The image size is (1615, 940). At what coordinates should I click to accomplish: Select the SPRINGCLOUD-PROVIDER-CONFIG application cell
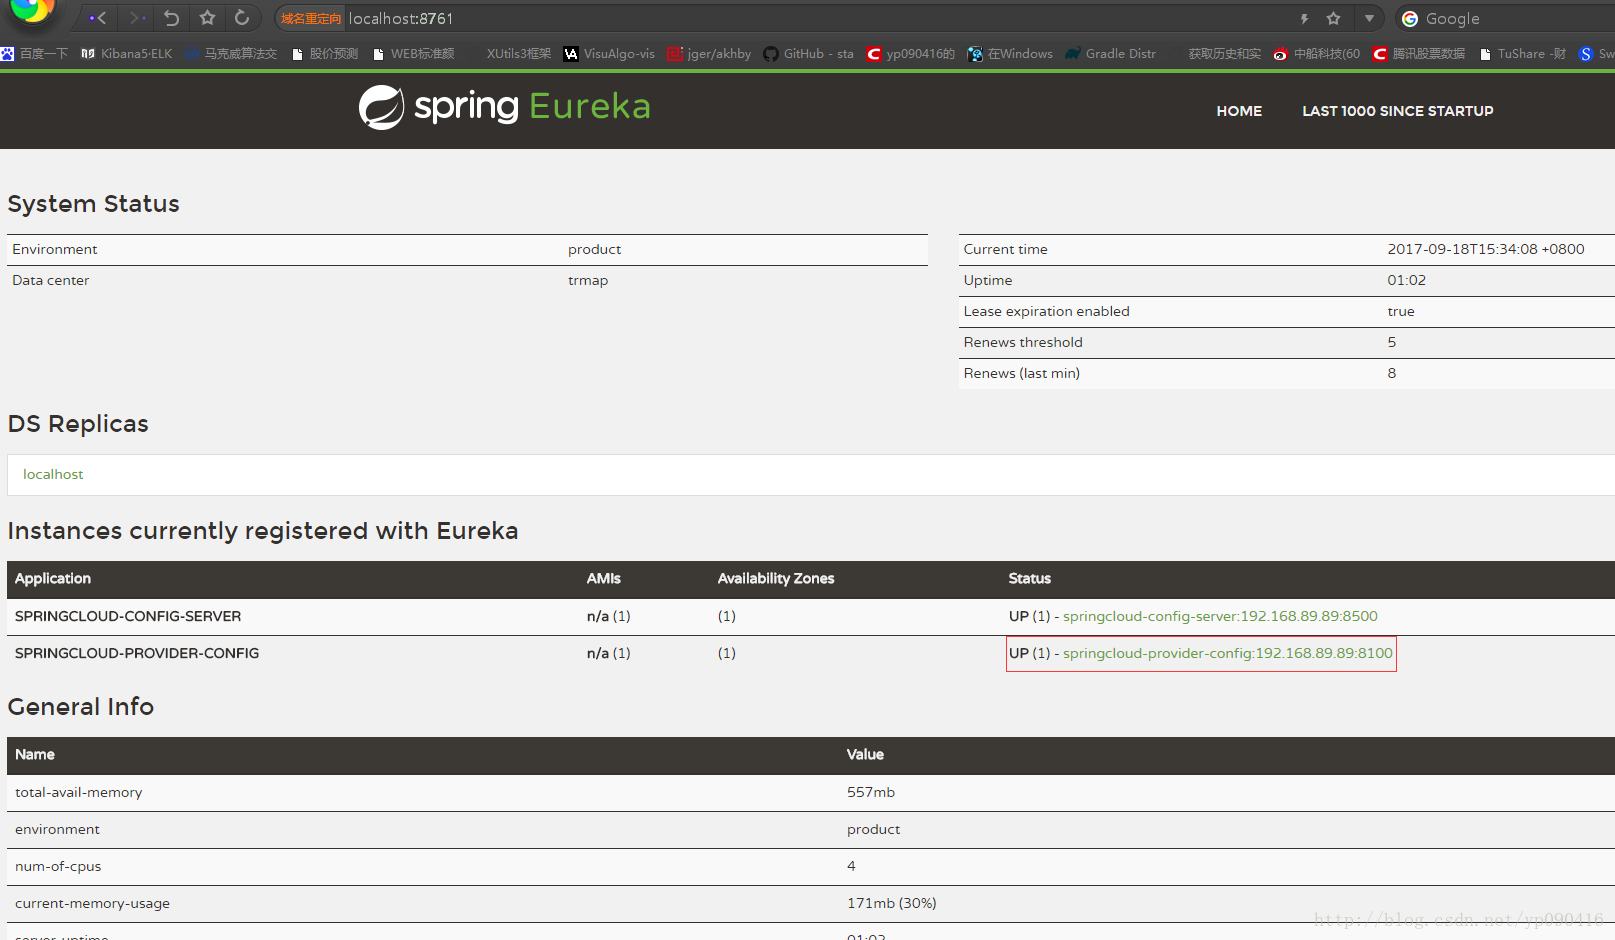coord(137,653)
